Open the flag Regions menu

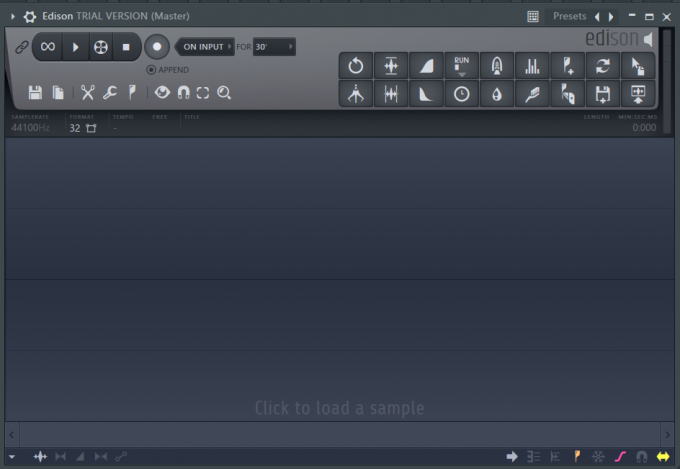coord(132,92)
